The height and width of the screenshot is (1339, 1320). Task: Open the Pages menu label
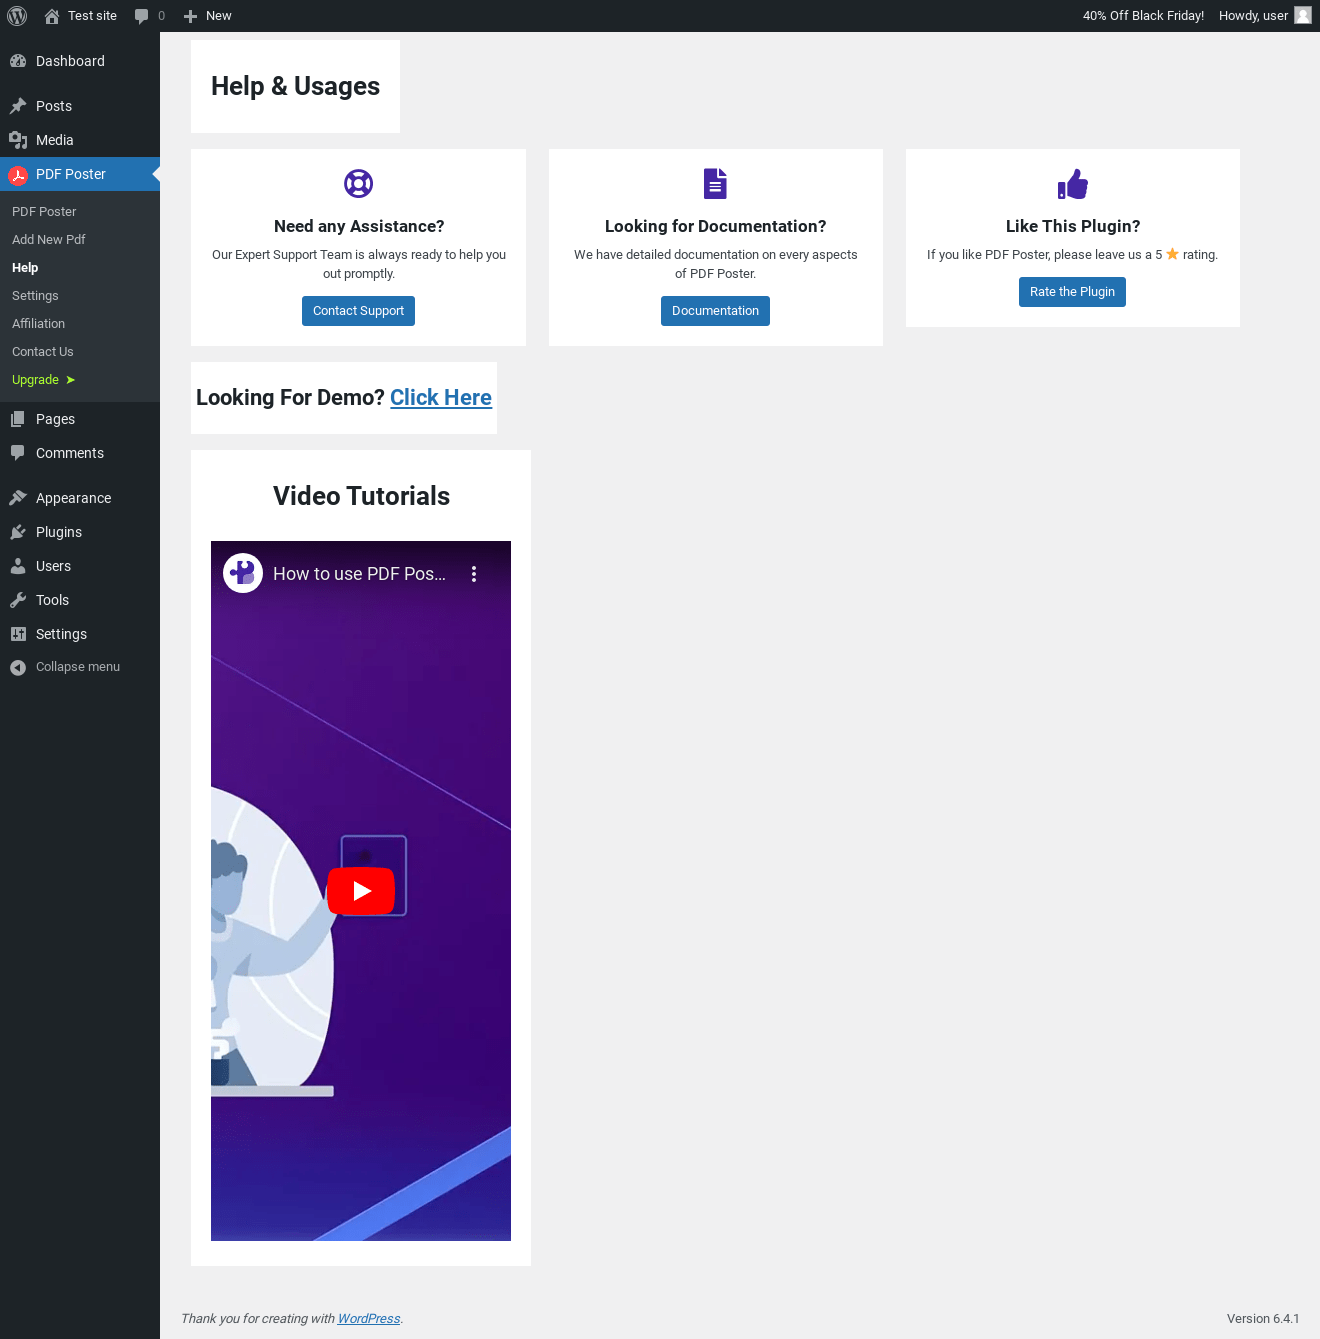[55, 419]
